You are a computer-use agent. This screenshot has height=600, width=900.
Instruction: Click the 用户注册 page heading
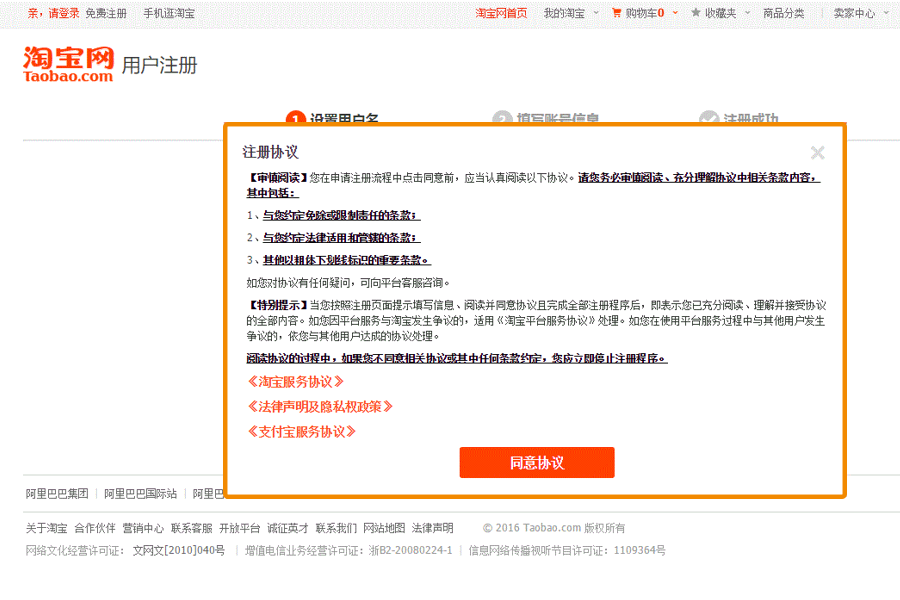(160, 65)
